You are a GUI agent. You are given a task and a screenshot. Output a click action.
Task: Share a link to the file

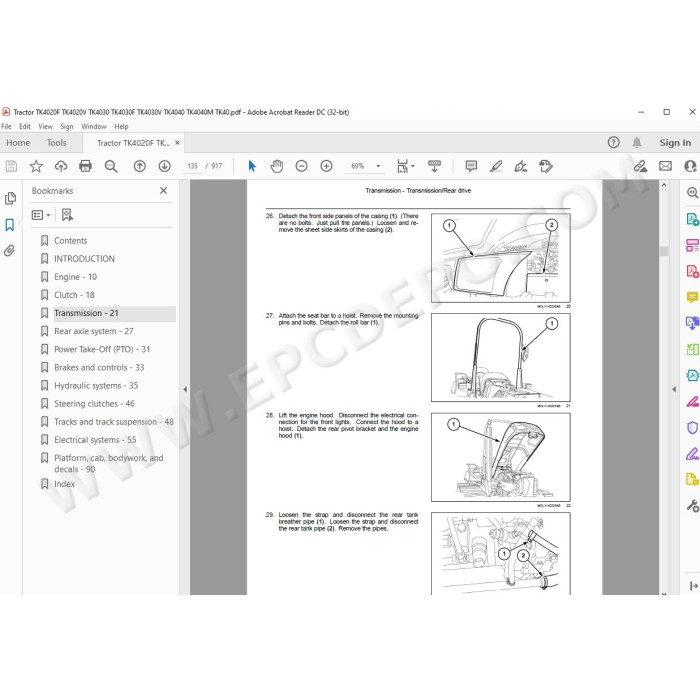coord(640,167)
